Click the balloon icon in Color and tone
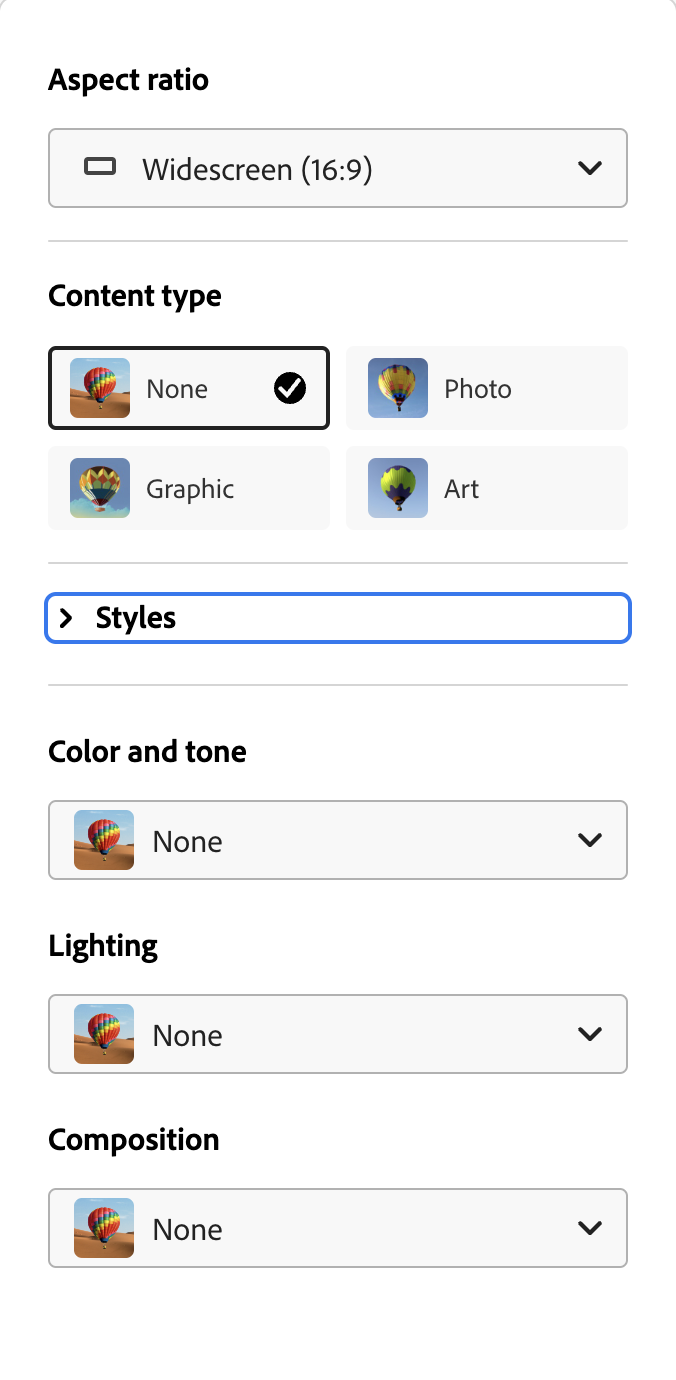Image resolution: width=676 pixels, height=1380 pixels. click(104, 840)
